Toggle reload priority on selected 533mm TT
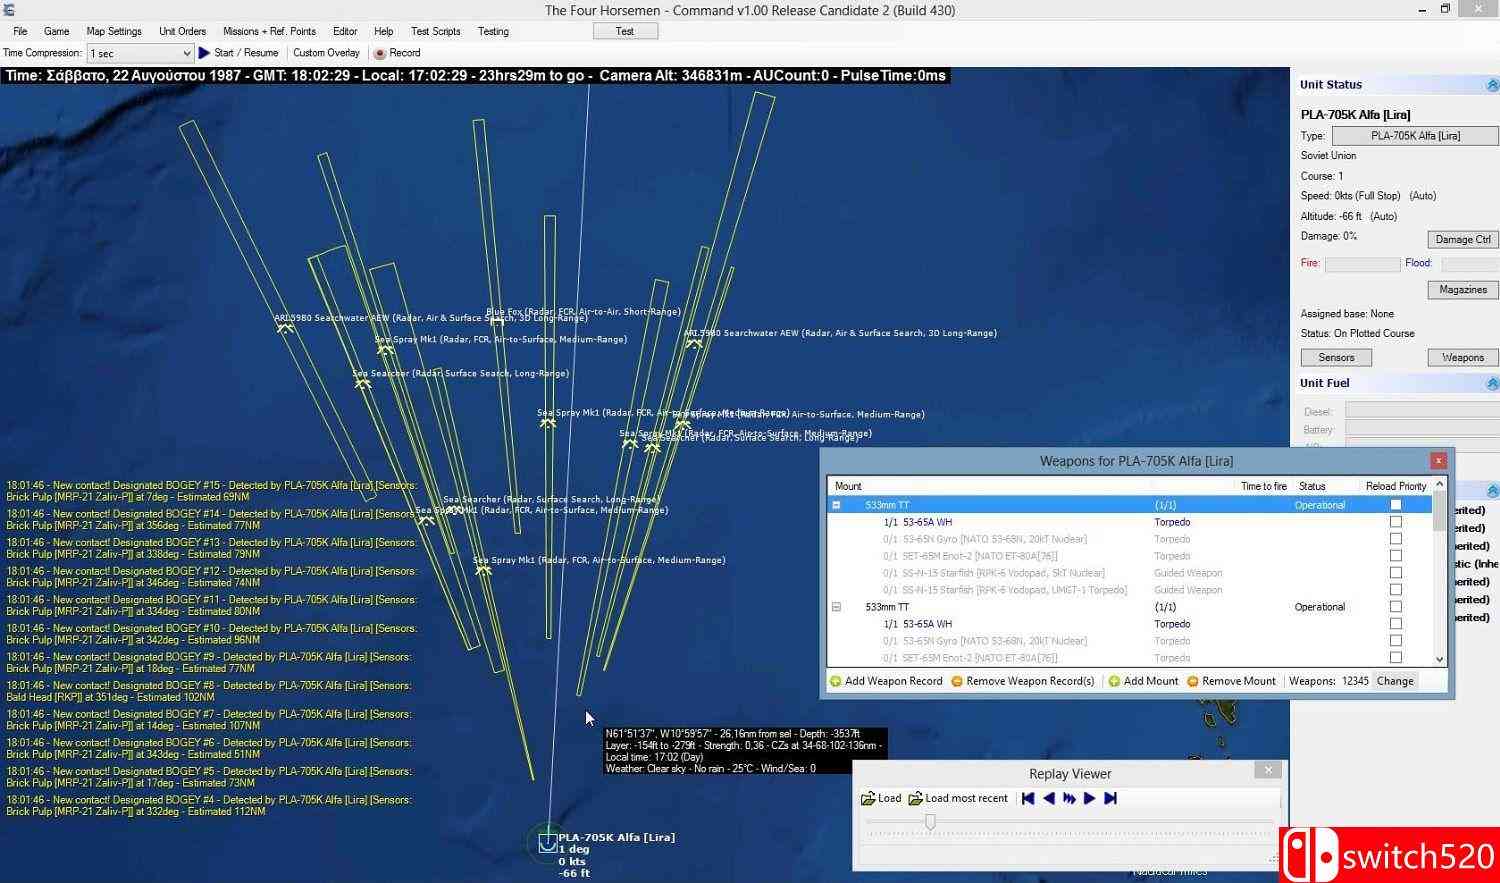 pyautogui.click(x=1396, y=505)
